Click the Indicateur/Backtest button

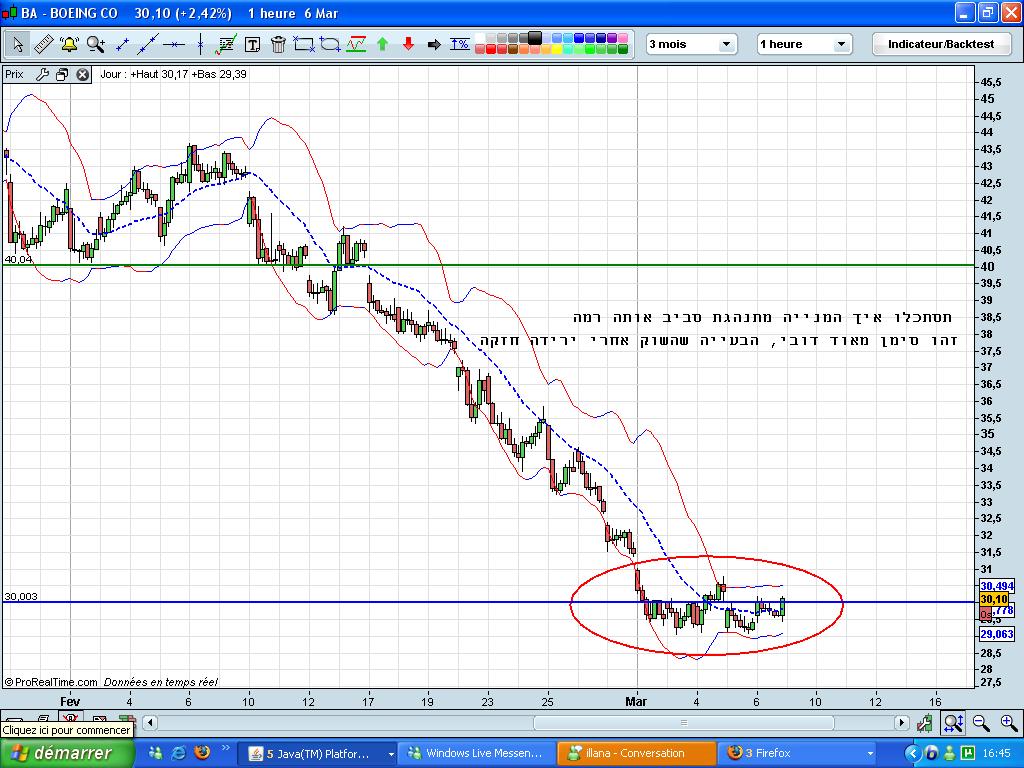[941, 44]
